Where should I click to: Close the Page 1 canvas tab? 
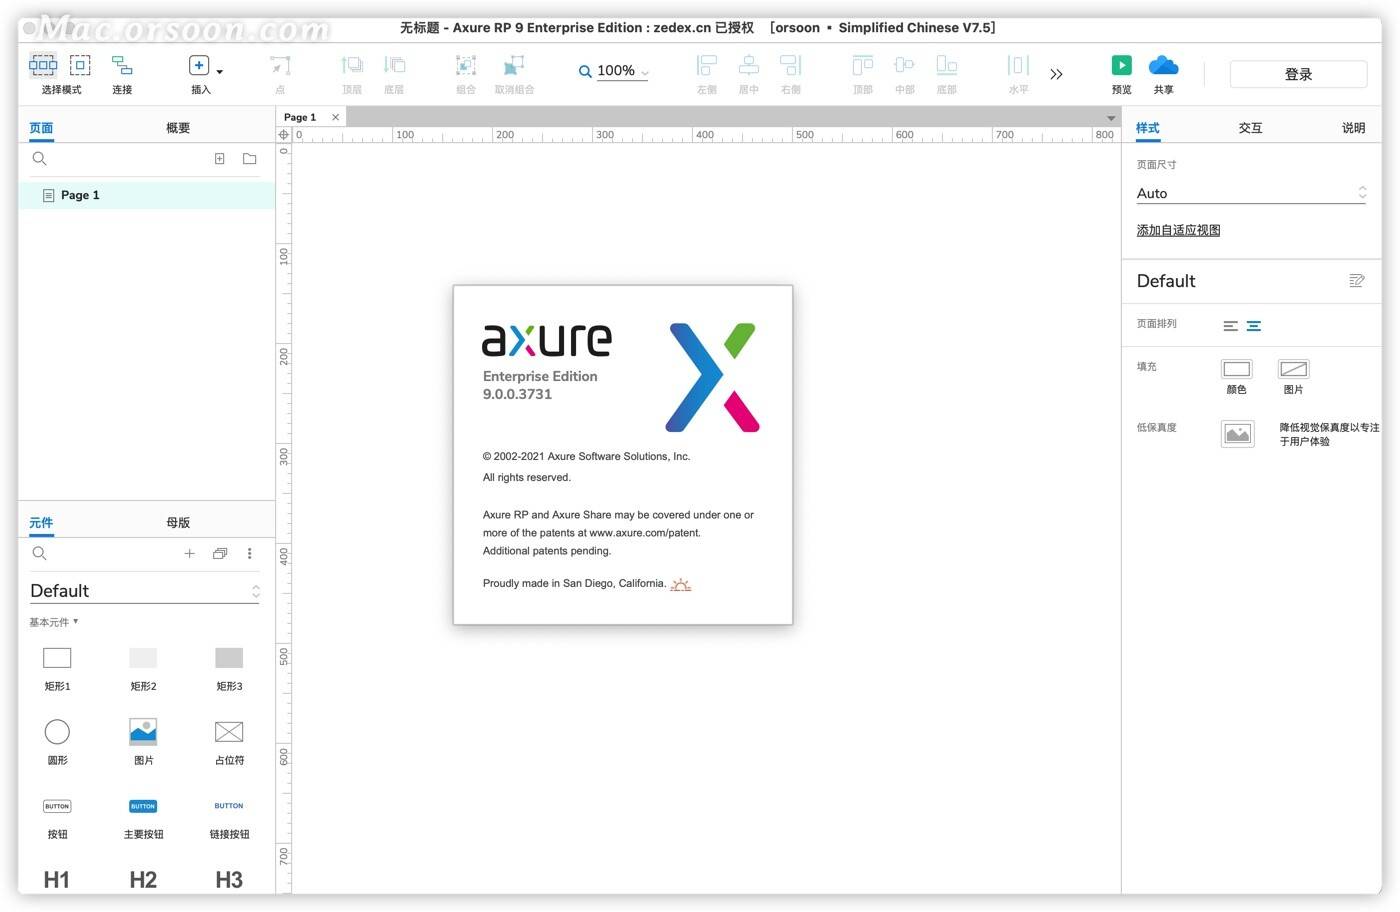[335, 117]
